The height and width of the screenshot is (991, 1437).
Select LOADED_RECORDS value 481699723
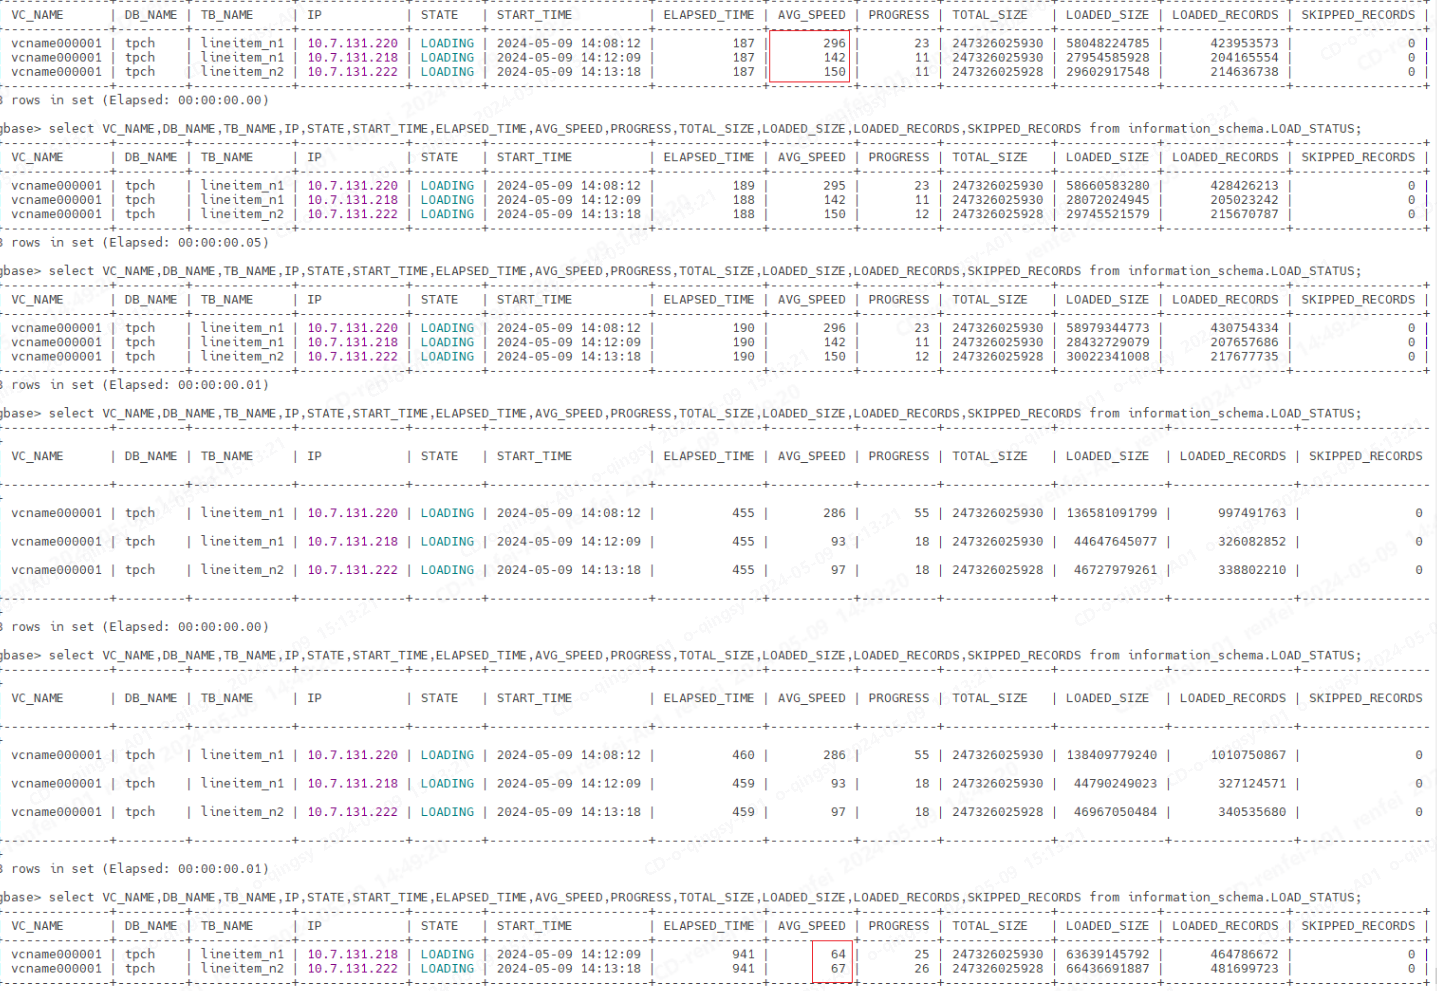pyautogui.click(x=1244, y=968)
